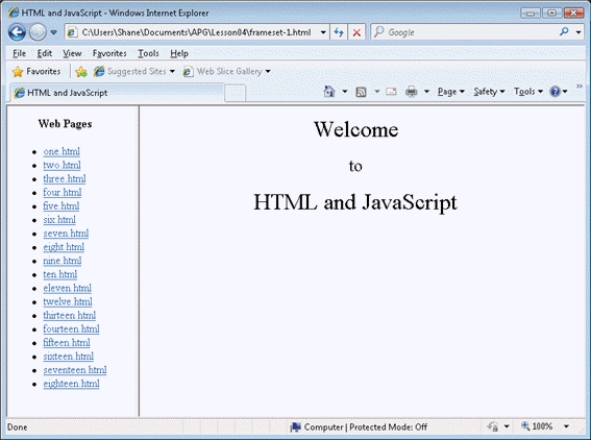
Task: Open the eleven.html link
Action: click(67, 288)
